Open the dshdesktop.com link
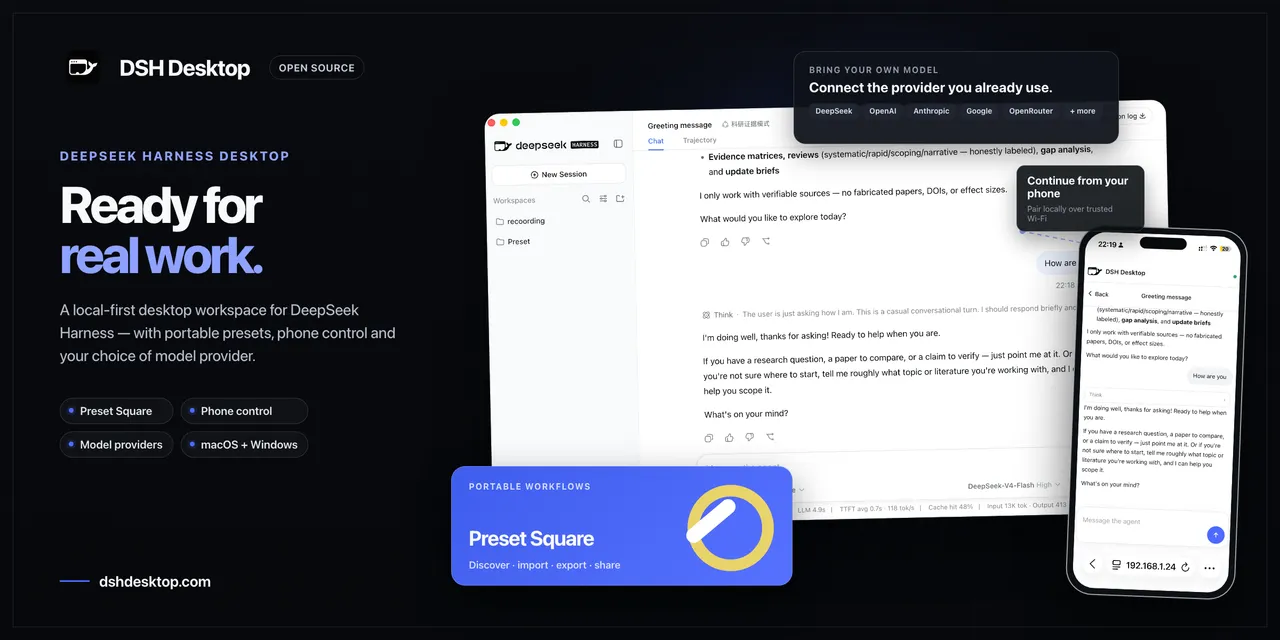Screen dimensions: 1280x640 click(x=155, y=582)
